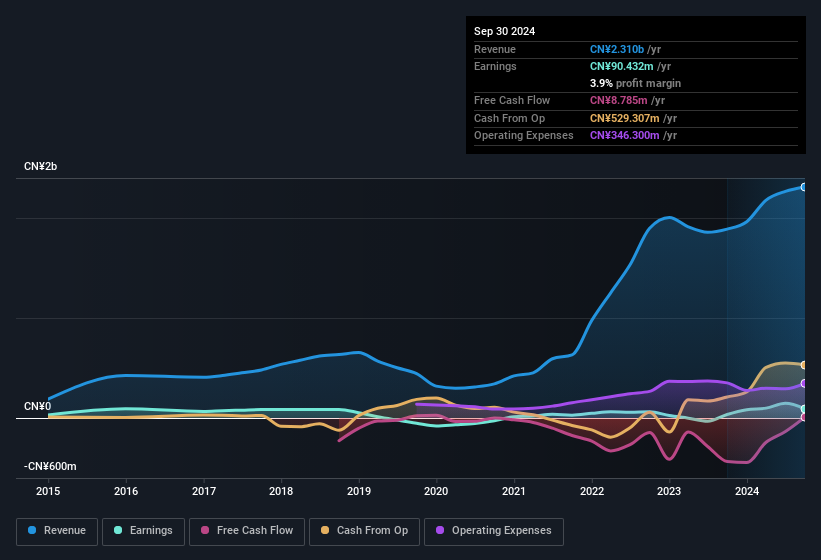Click the 2016 x-axis label
The image size is (821, 560).
[126, 491]
